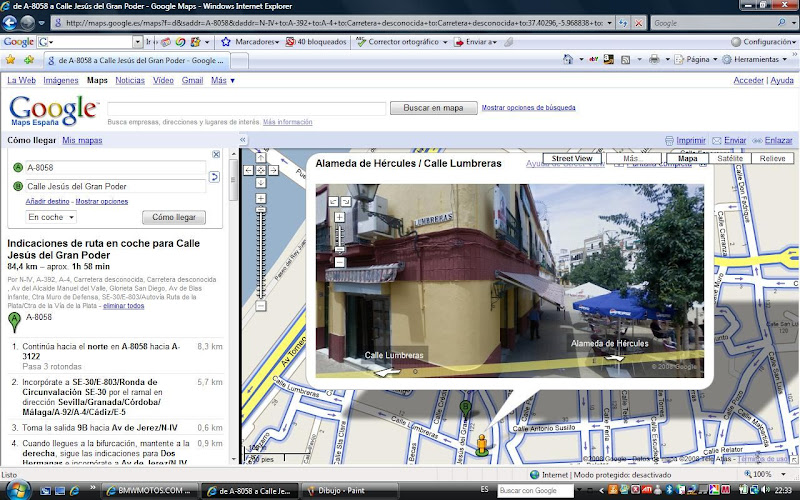Stop loading with the red X icon
This screenshot has width=800, height=500.
tap(638, 23)
